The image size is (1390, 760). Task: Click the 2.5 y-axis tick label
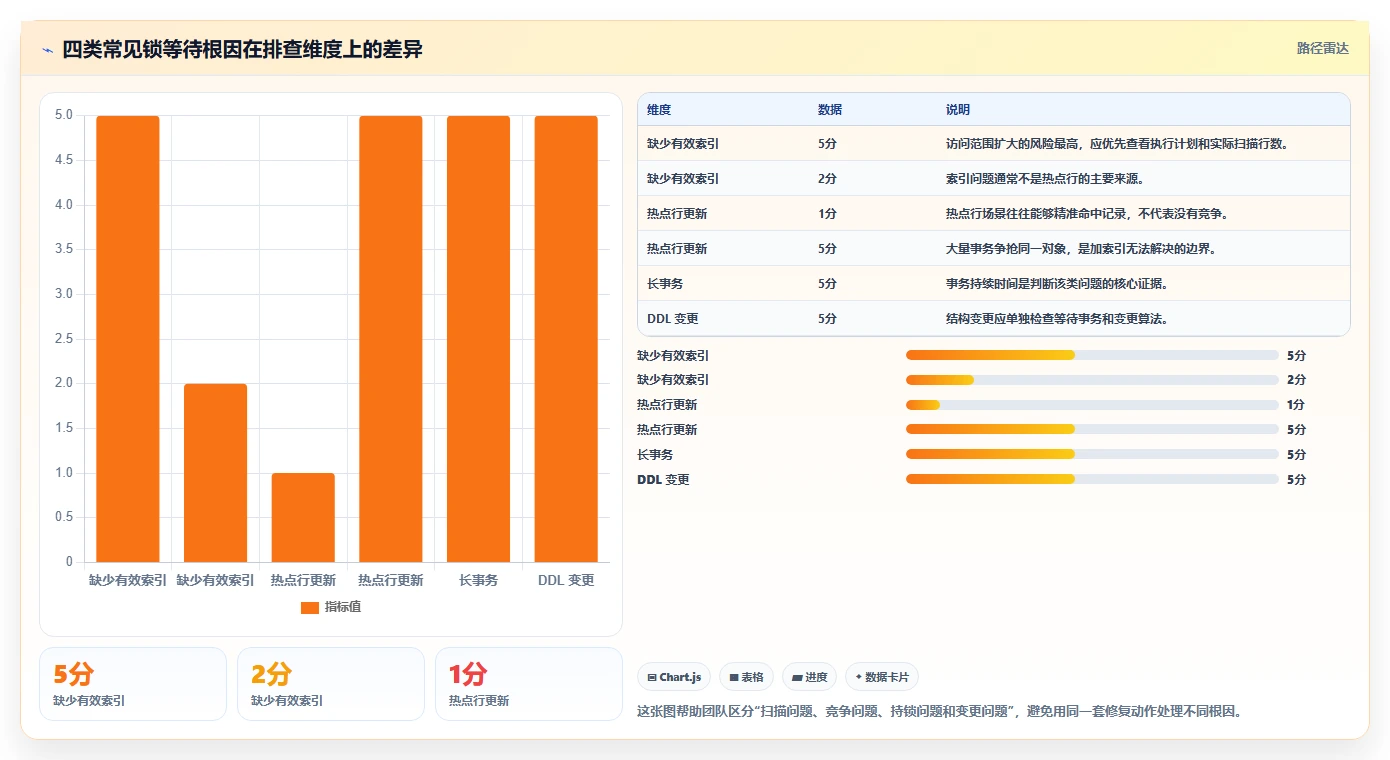click(x=63, y=339)
